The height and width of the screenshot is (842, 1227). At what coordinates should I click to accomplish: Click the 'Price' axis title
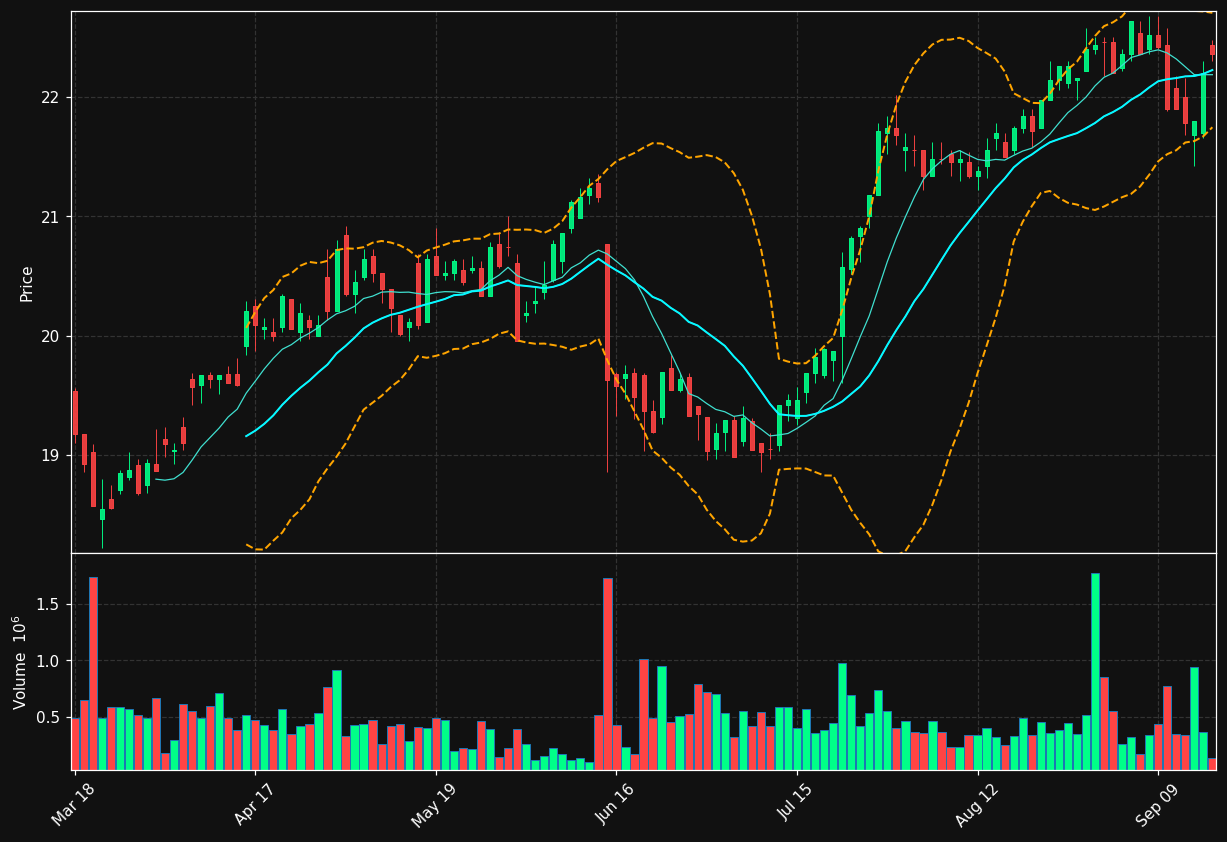pyautogui.click(x=27, y=283)
